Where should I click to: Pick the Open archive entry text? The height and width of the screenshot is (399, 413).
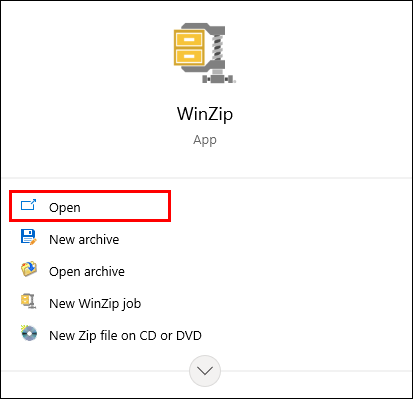coord(87,271)
